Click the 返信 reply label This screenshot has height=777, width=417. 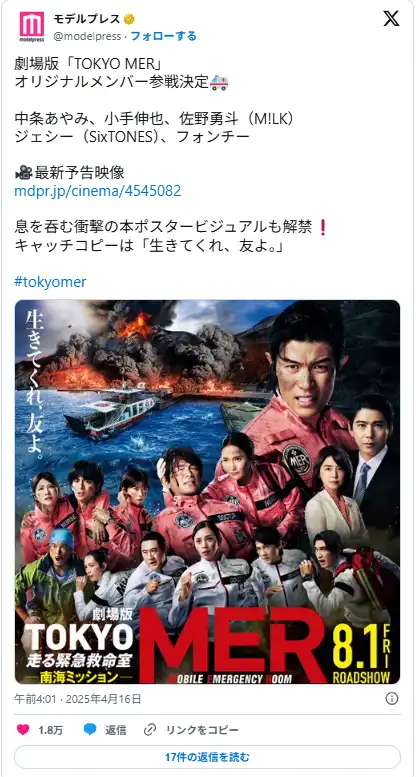tap(115, 730)
